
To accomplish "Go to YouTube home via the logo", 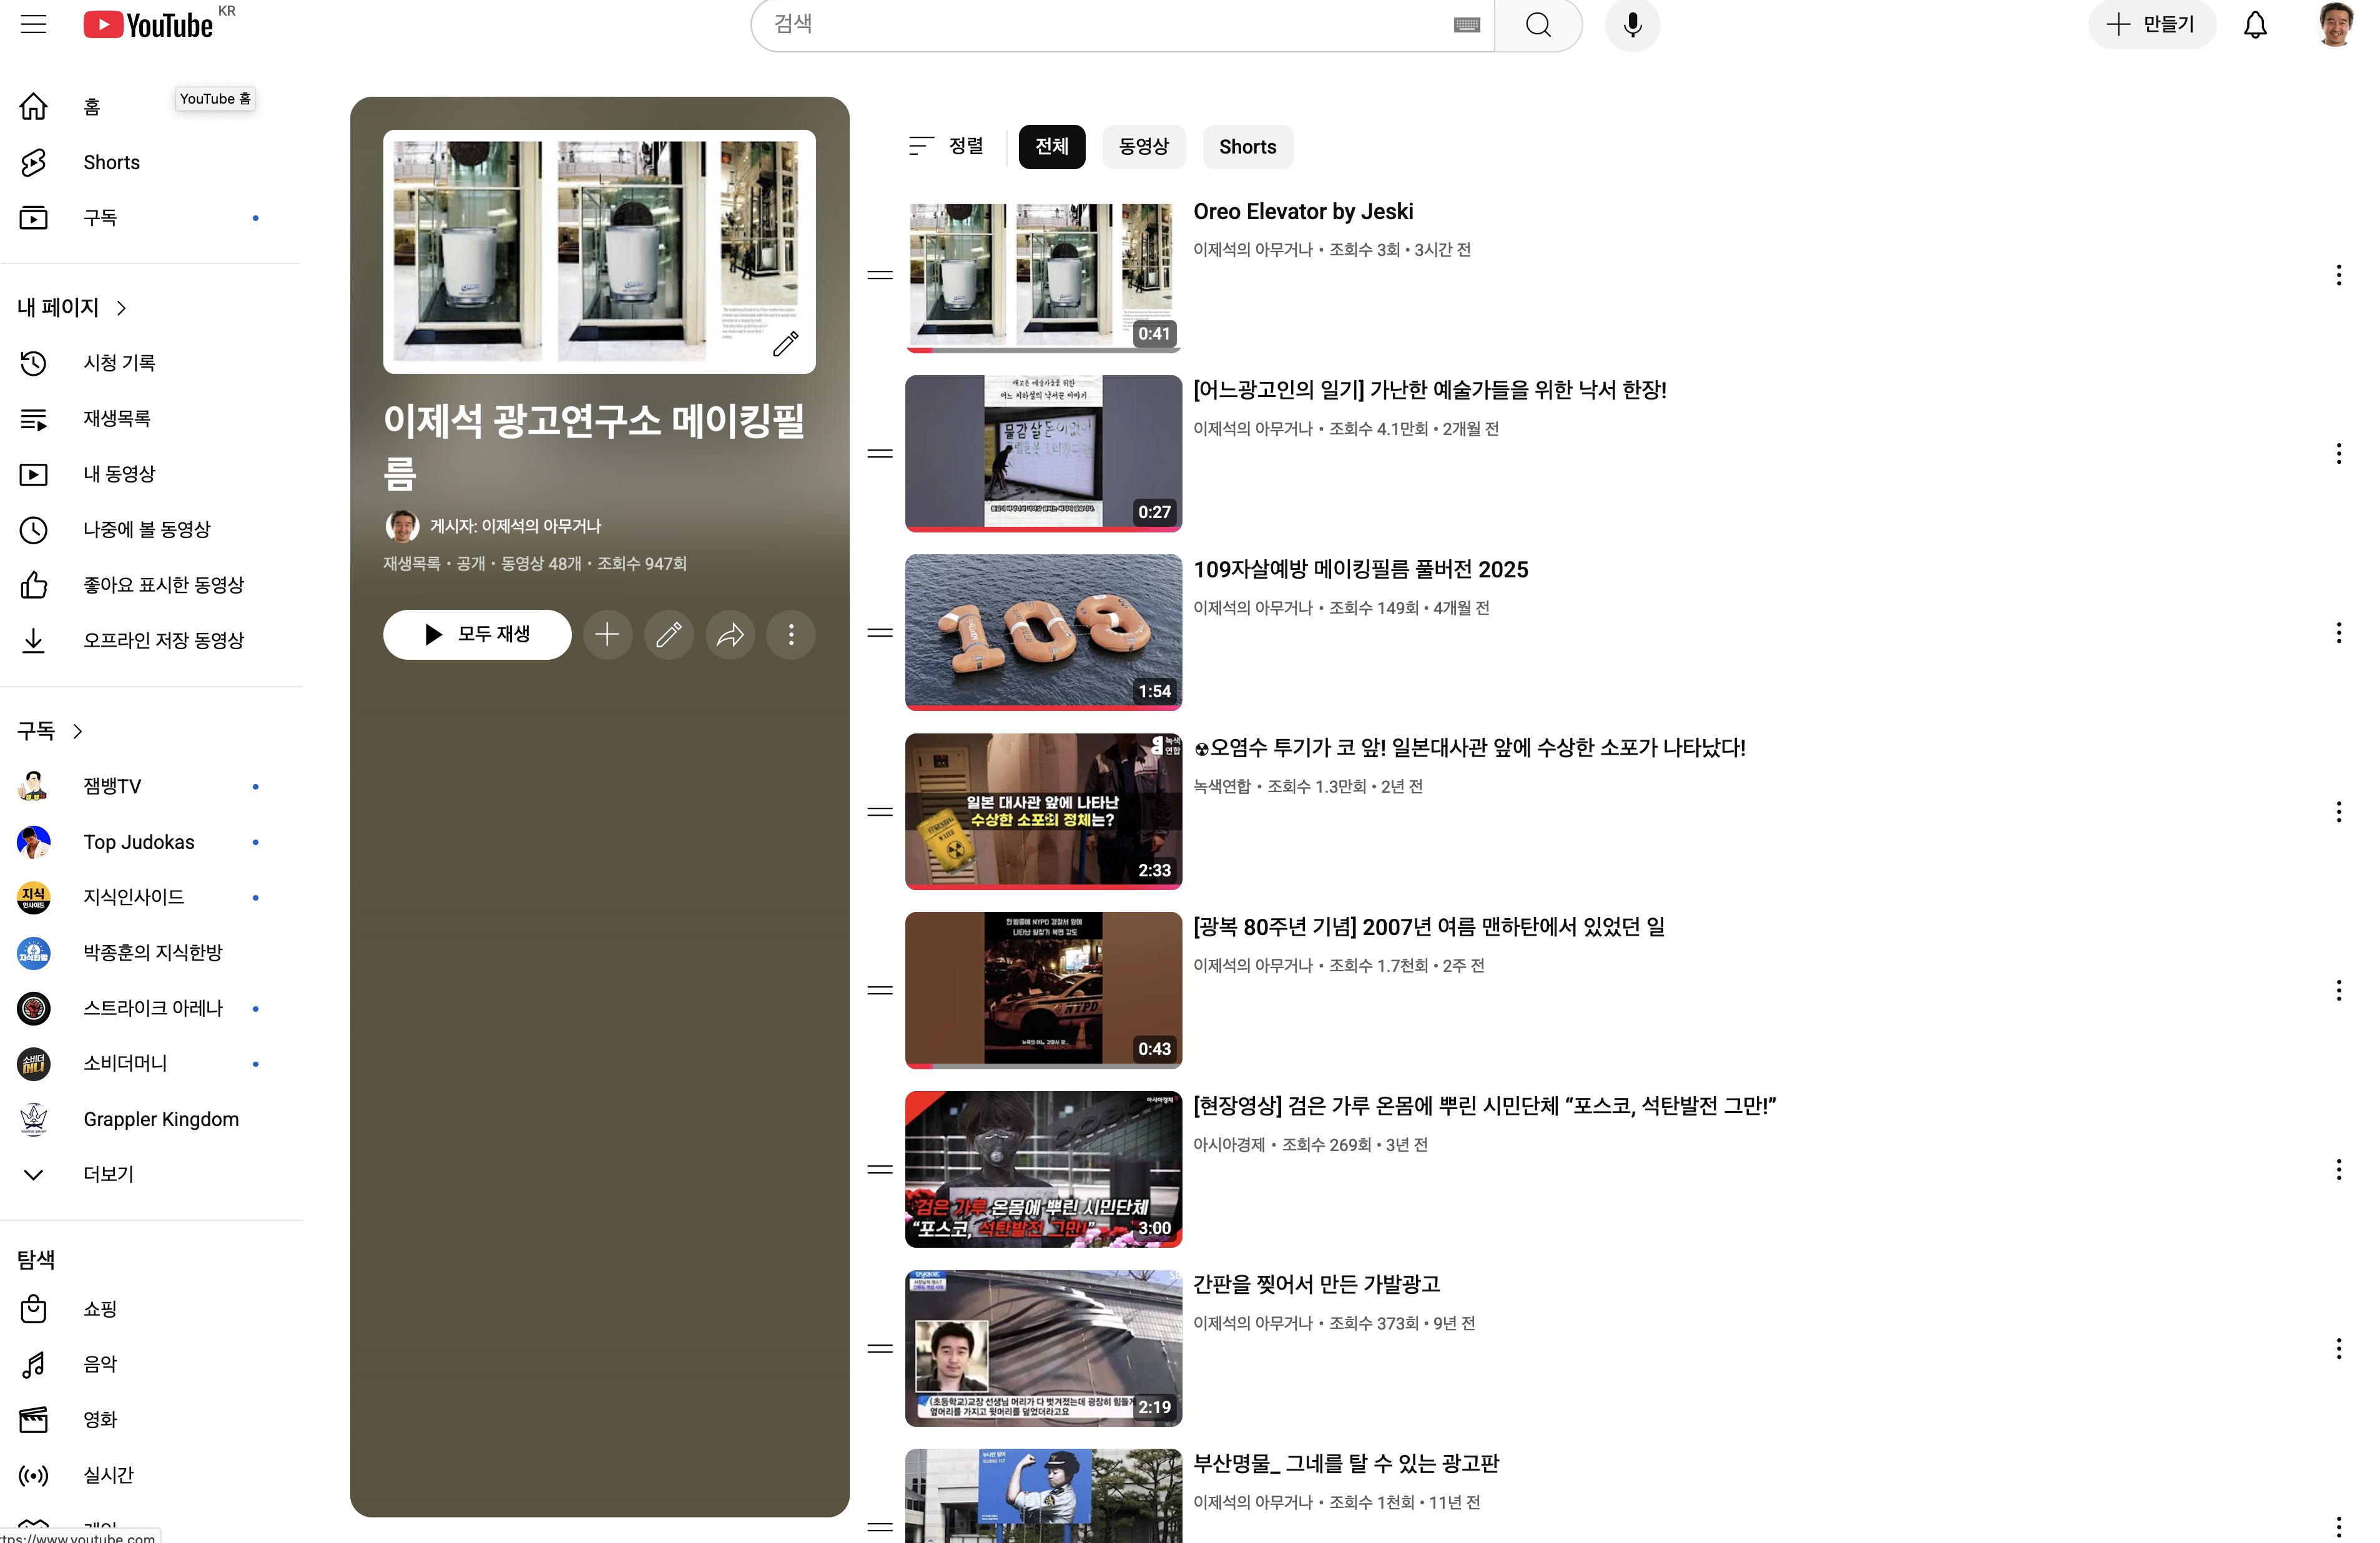I will 148,24.
